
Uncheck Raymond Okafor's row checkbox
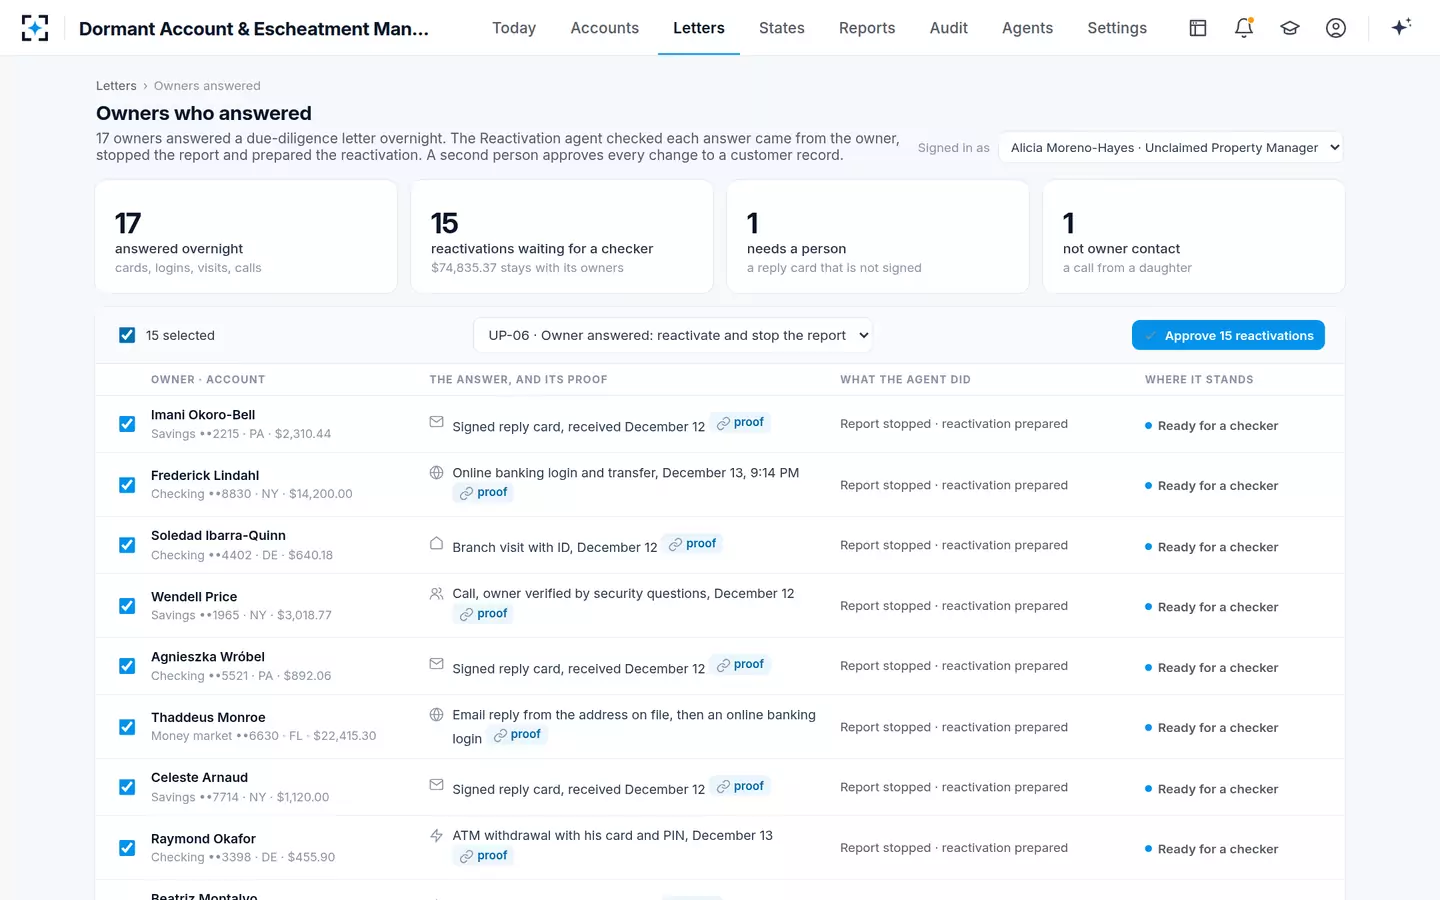127,848
